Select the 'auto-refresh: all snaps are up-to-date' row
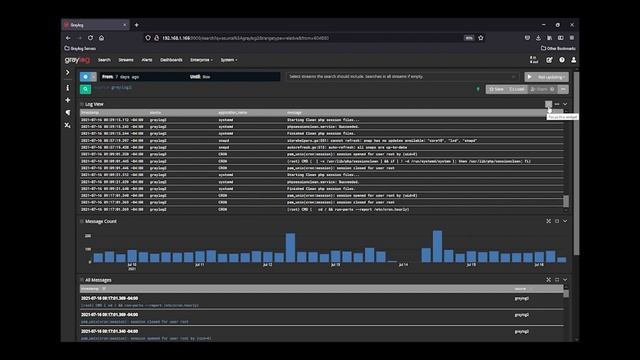This screenshot has height=360, width=640. tap(322, 147)
